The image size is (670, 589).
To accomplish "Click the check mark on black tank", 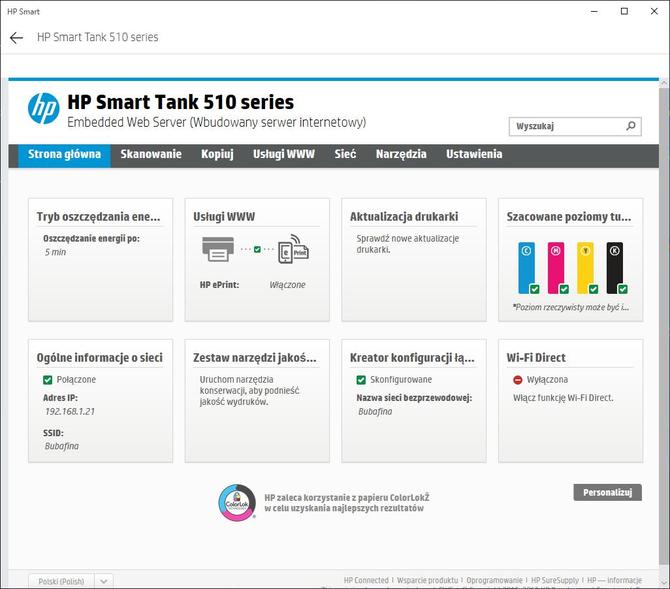I will [623, 289].
